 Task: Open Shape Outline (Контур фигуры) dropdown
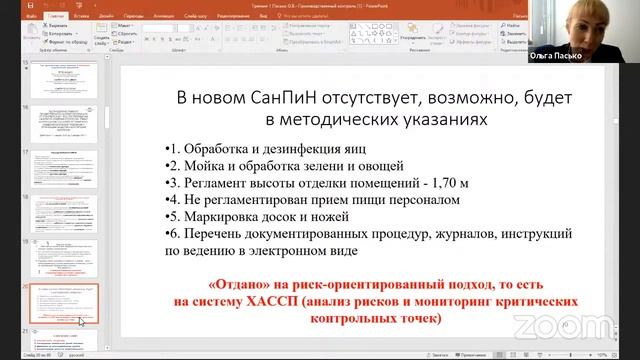pyautogui.click(x=469, y=33)
